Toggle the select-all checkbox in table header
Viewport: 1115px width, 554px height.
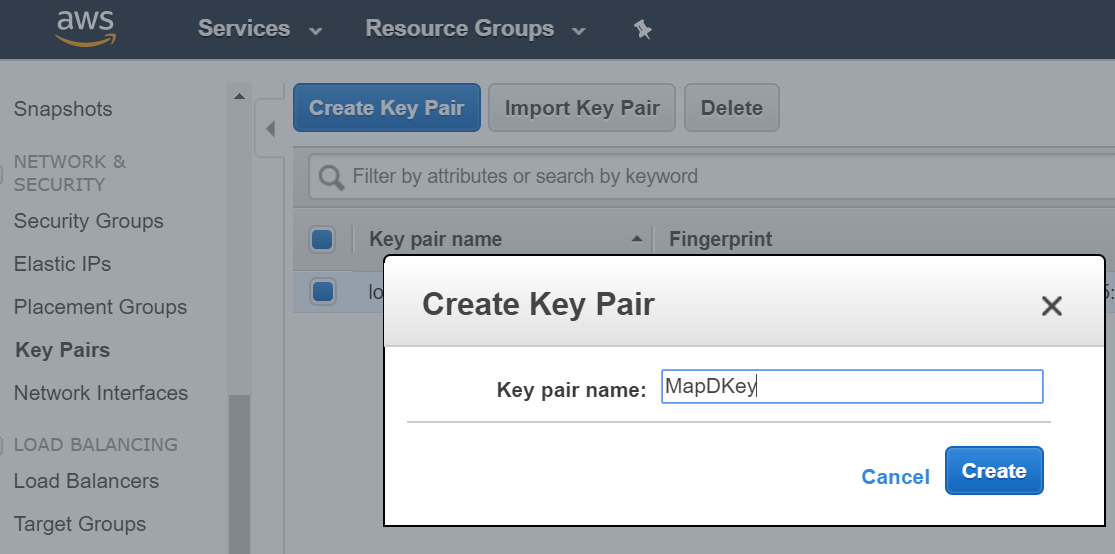click(x=322, y=239)
